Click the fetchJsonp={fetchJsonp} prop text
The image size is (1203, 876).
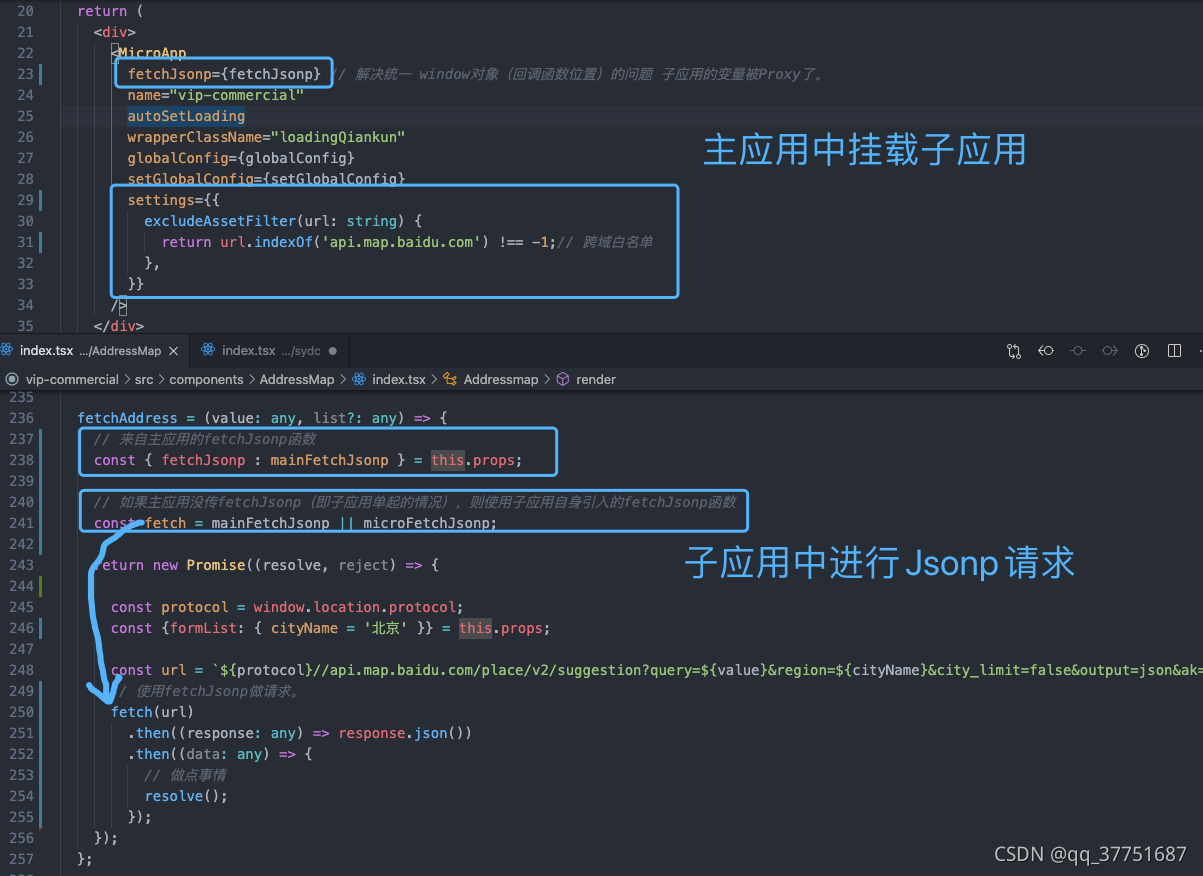(x=224, y=74)
